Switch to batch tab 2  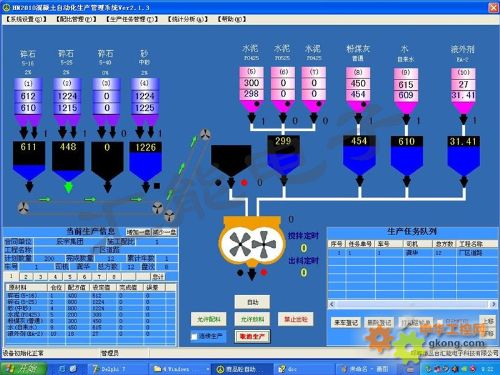pyautogui.click(x=26, y=277)
